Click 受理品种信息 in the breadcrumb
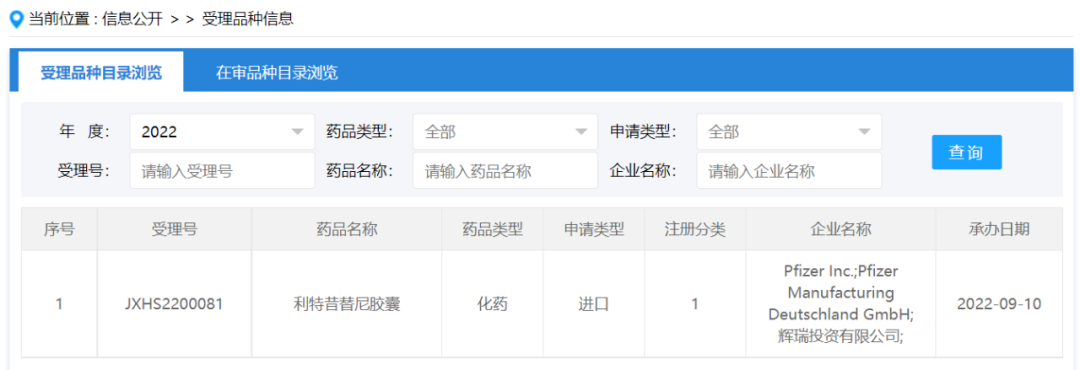The height and width of the screenshot is (370, 1080). pyautogui.click(x=248, y=19)
